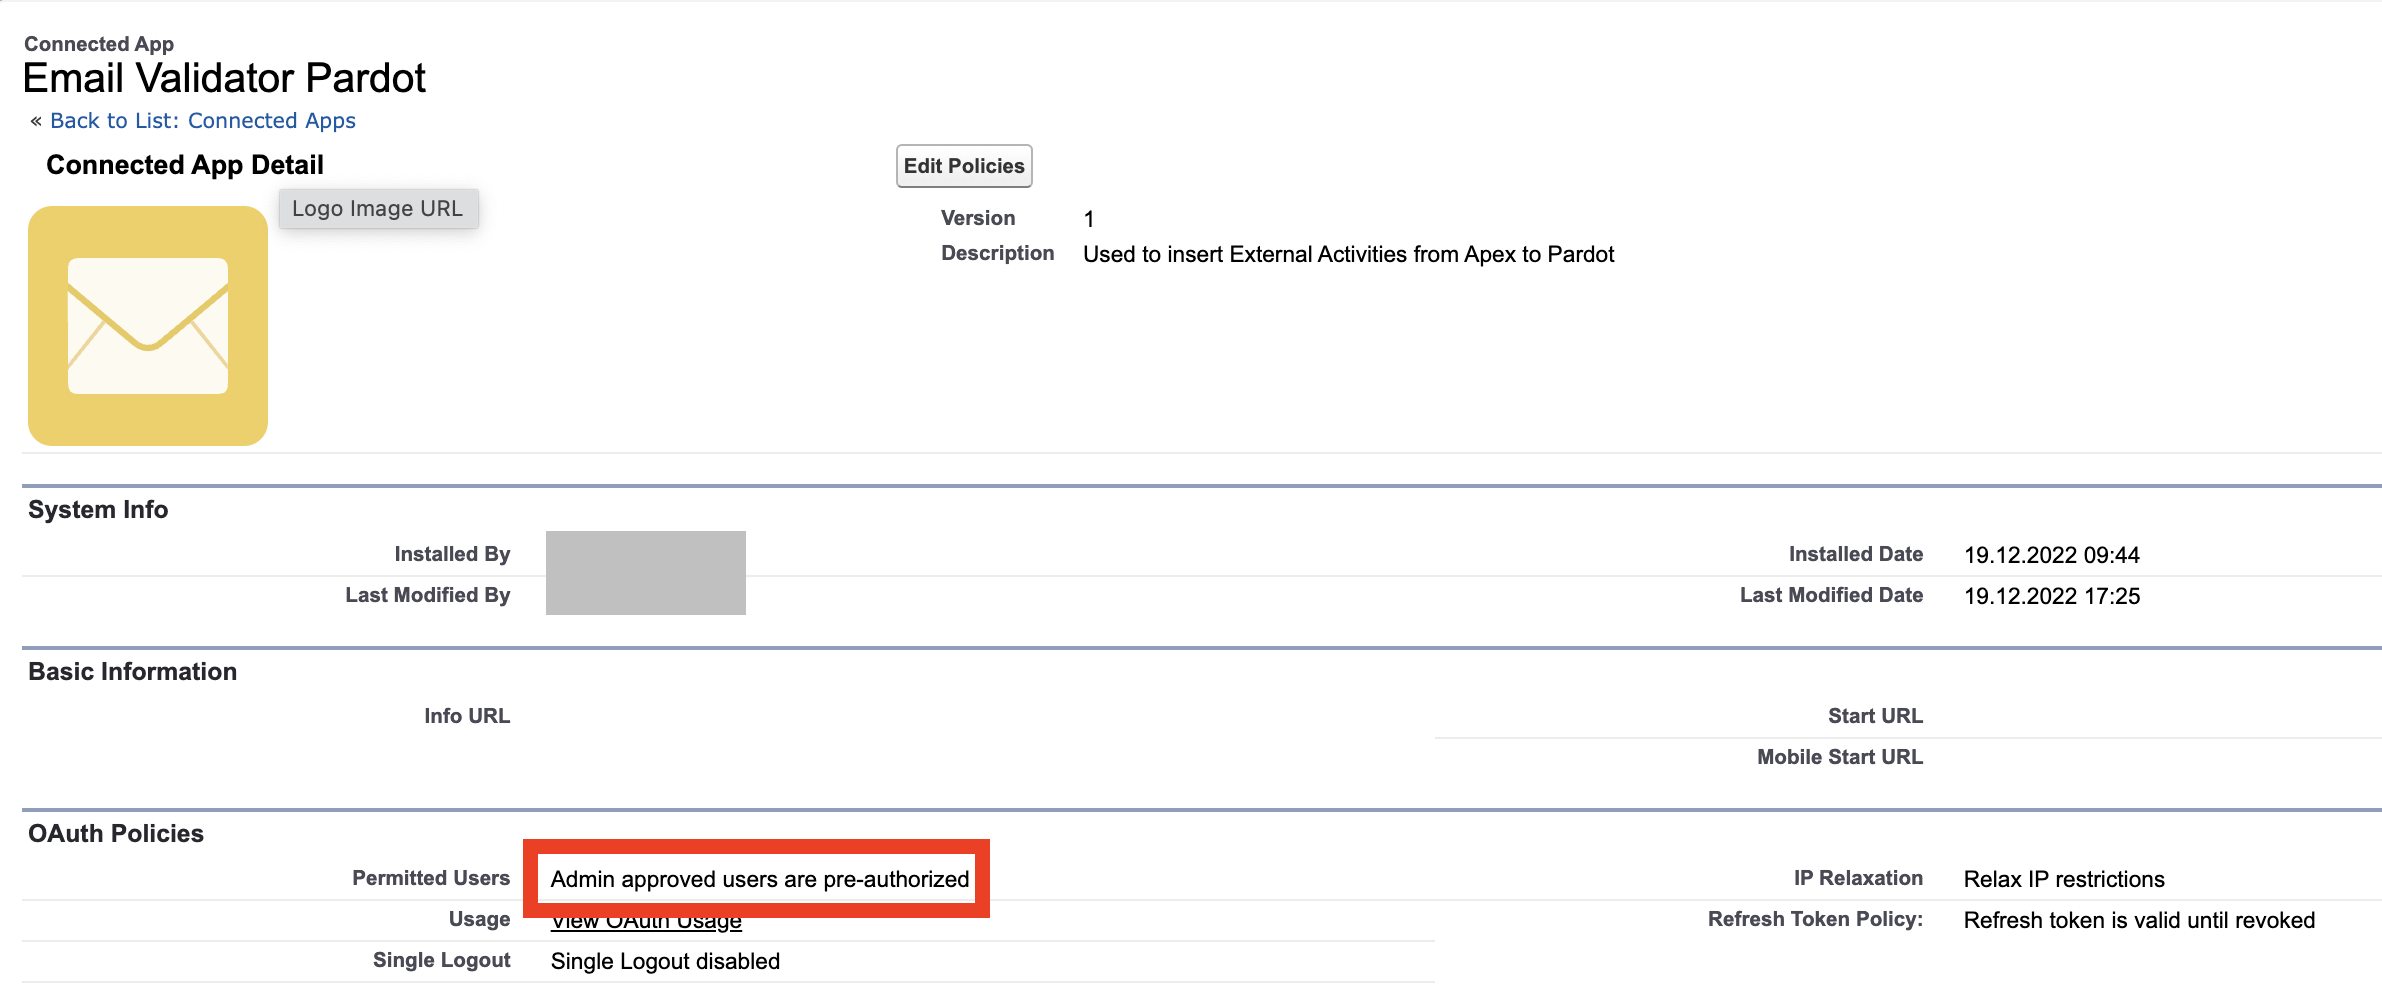Click the Logo Image URL label
This screenshot has width=2382, height=984.
[377, 208]
